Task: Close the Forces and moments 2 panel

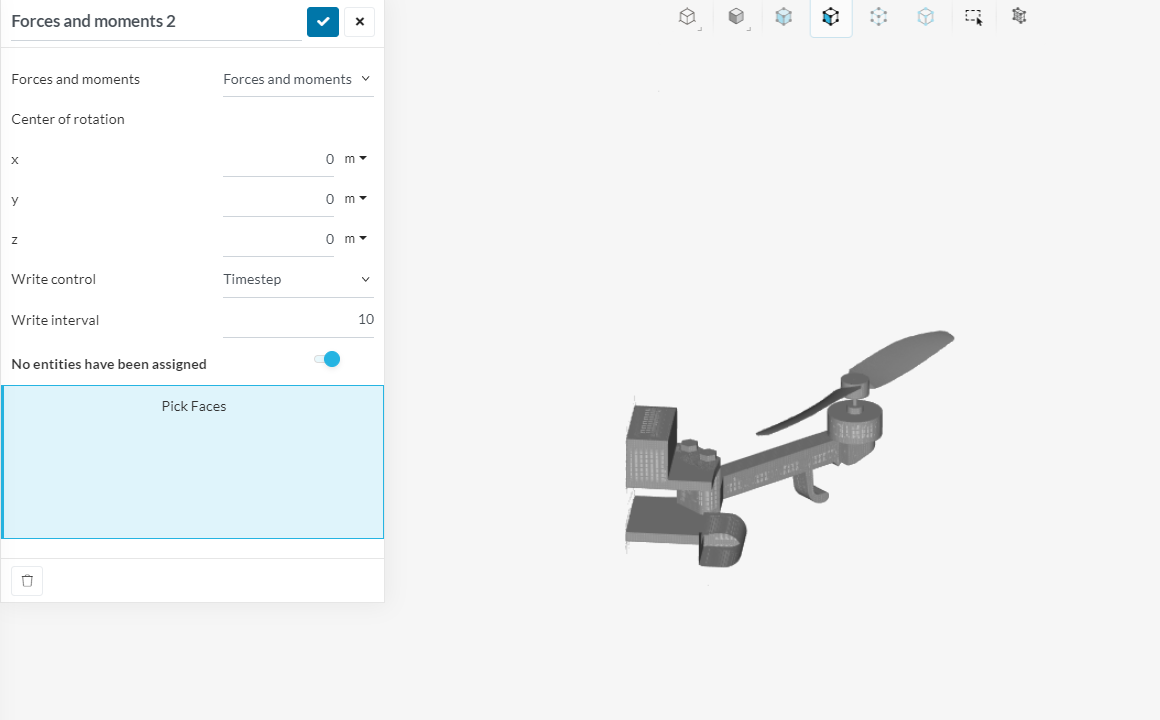Action: point(360,21)
